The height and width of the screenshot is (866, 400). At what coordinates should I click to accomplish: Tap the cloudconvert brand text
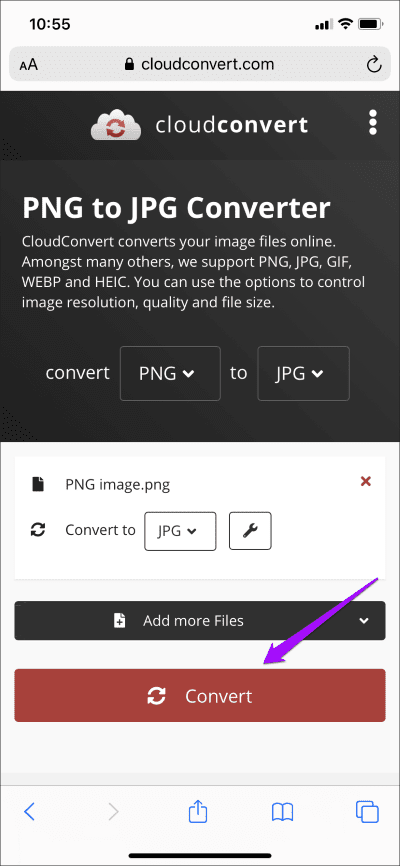(231, 125)
